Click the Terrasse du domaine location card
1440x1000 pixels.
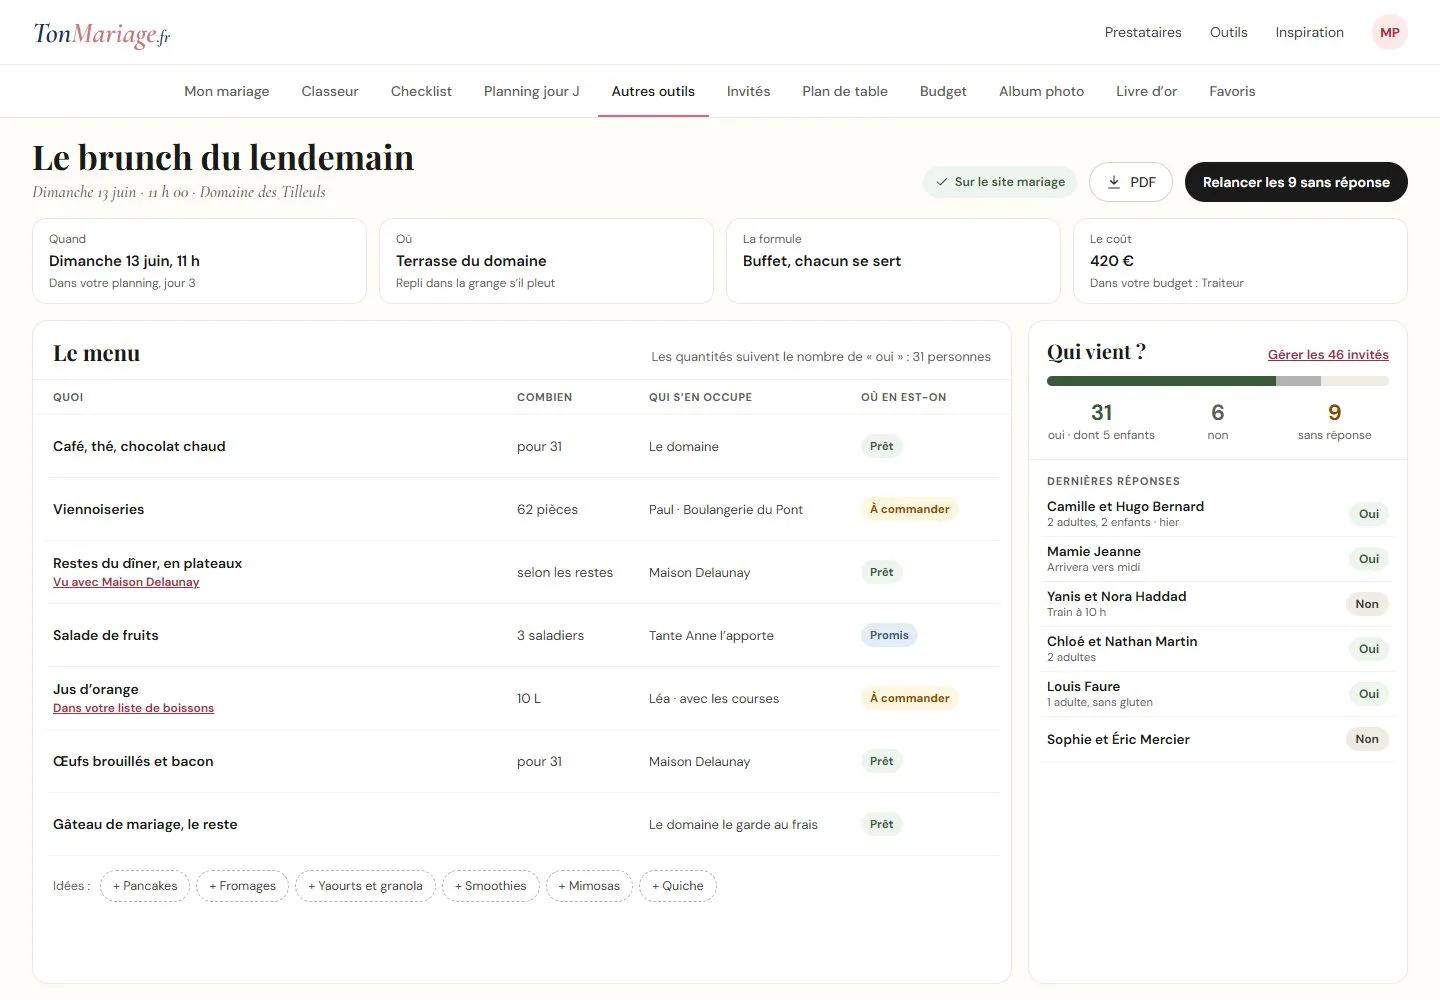pos(546,261)
